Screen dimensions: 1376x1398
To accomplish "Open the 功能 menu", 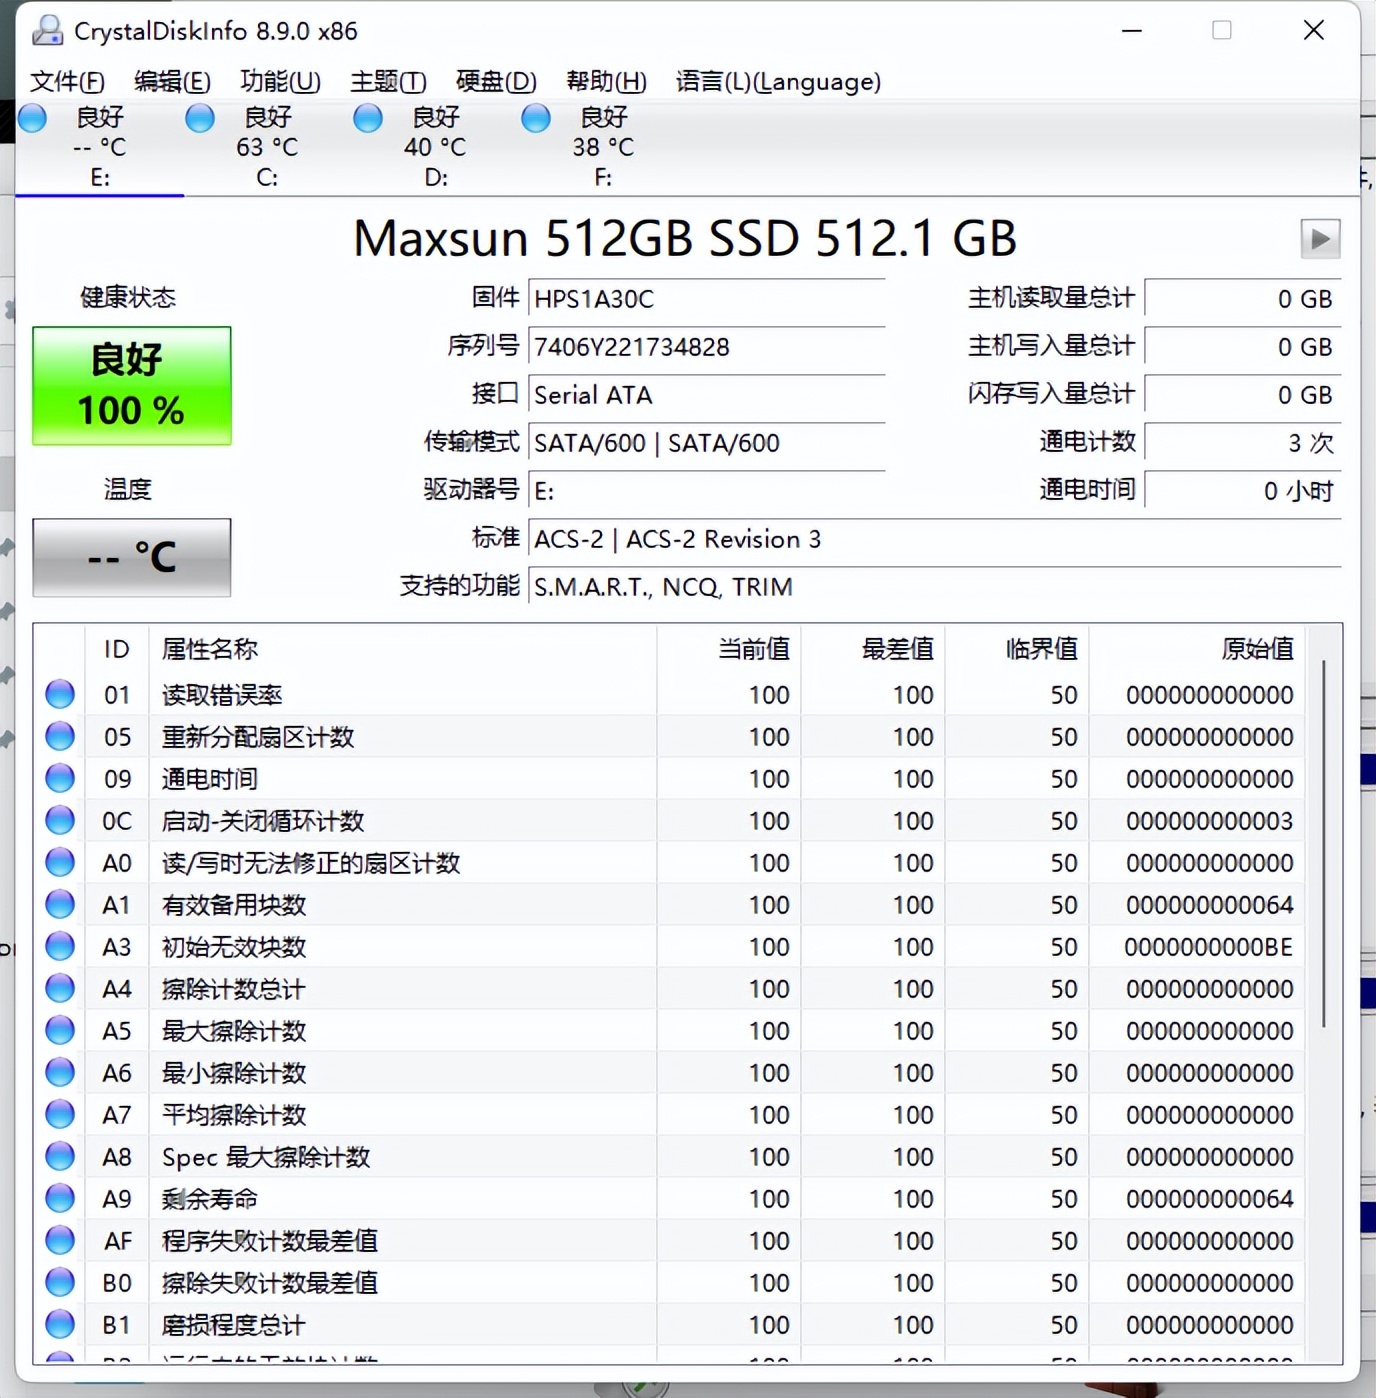I will pos(278,81).
